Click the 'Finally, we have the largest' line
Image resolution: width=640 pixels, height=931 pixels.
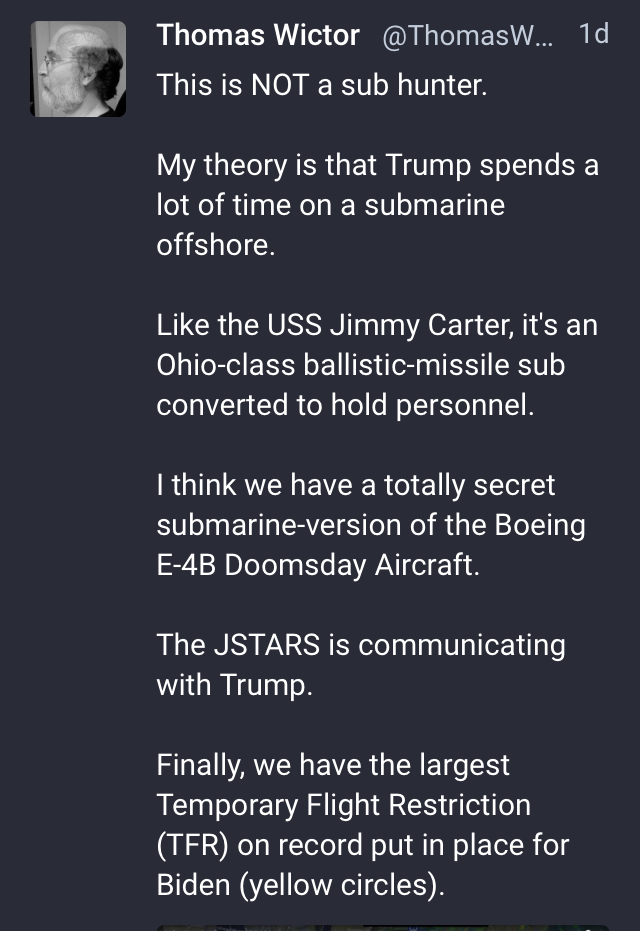333,765
